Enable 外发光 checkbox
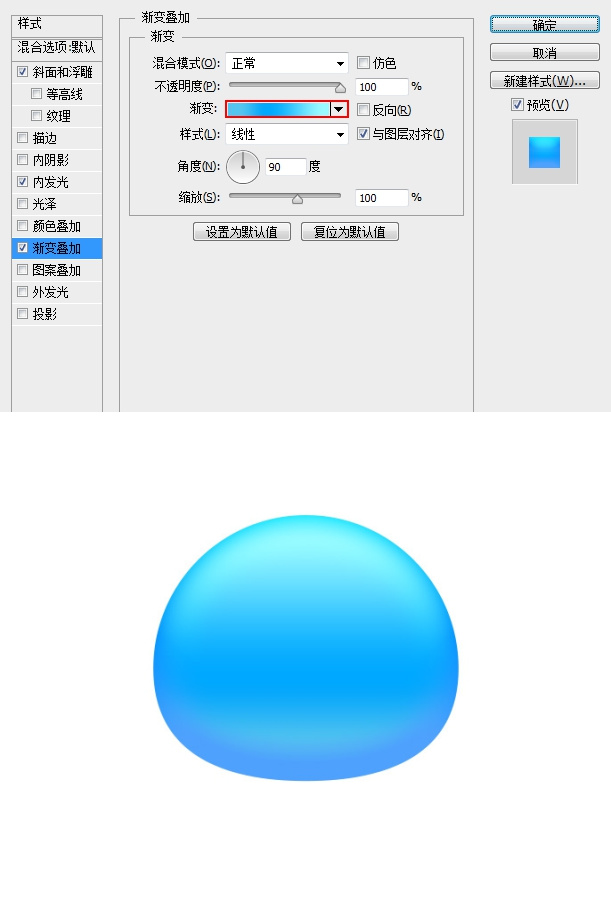 22,292
